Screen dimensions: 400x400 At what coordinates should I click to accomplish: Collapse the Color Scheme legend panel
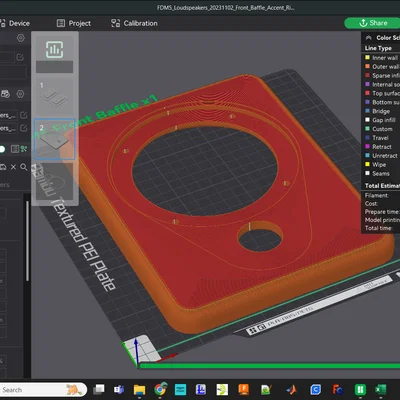pos(369,38)
